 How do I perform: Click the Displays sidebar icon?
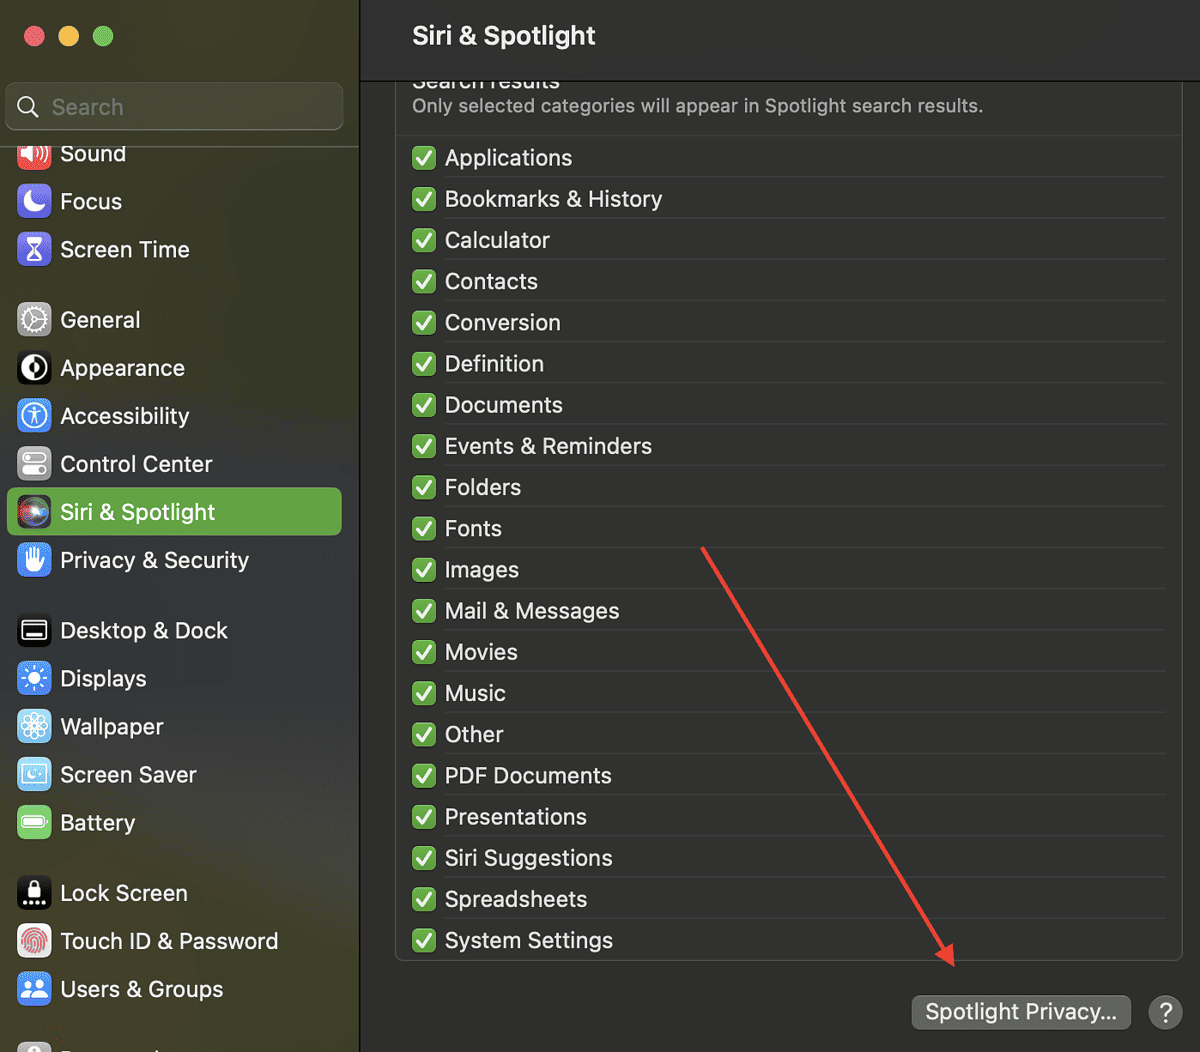pyautogui.click(x=33, y=678)
